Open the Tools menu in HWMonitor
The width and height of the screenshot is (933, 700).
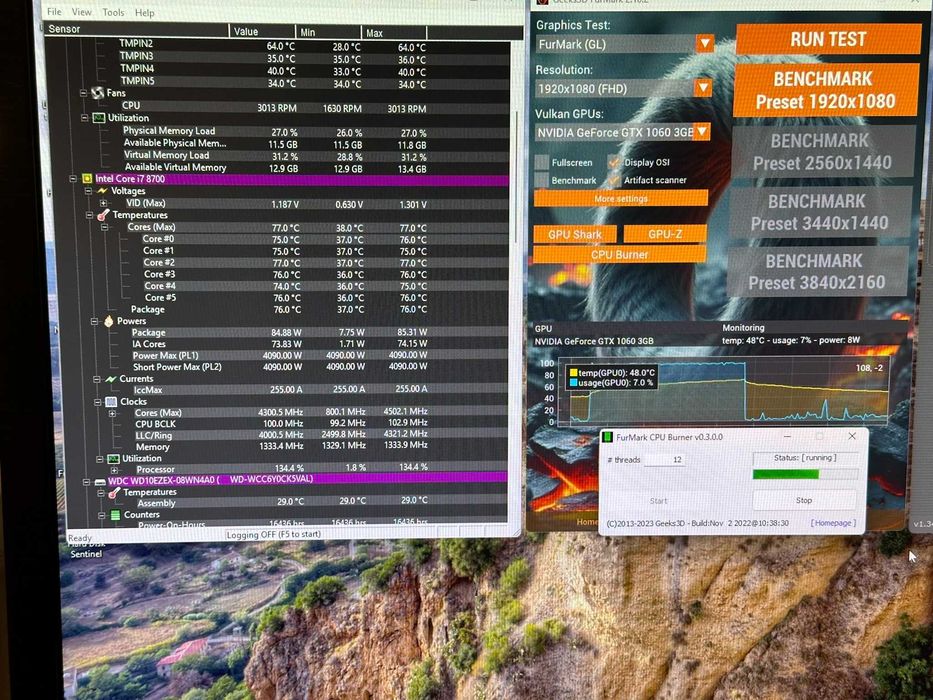point(113,12)
